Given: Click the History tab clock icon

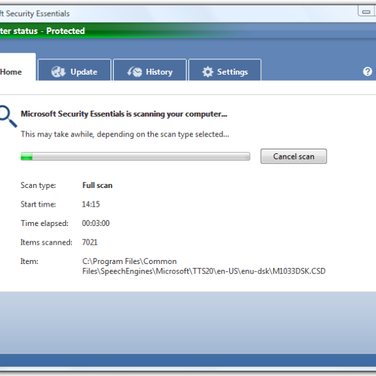Looking at the screenshot, I should click(x=135, y=72).
